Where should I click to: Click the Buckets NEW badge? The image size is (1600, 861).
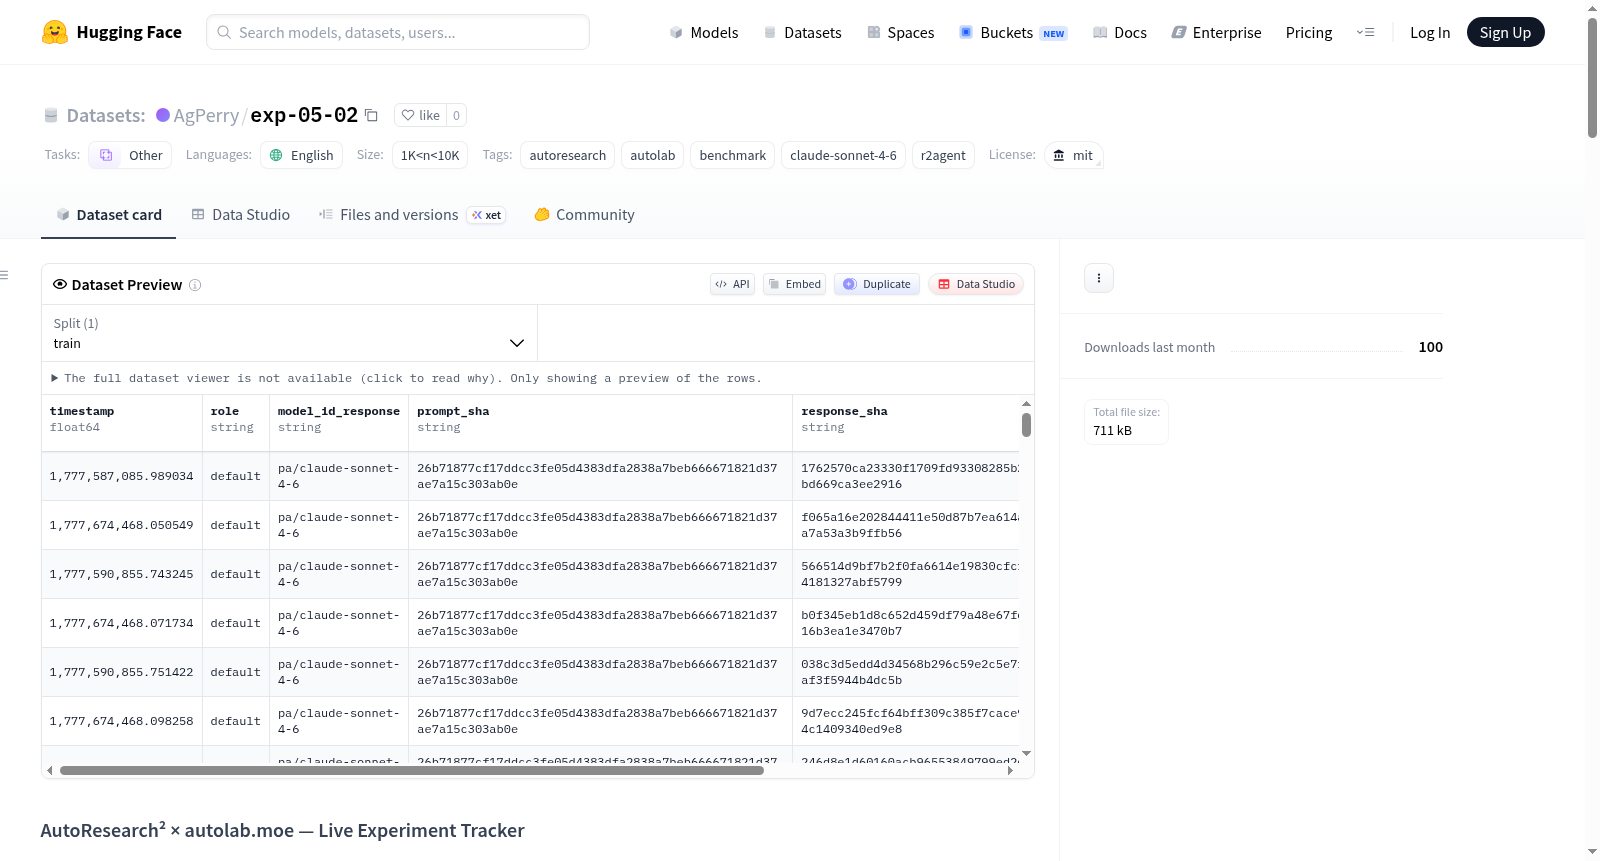click(x=1054, y=33)
